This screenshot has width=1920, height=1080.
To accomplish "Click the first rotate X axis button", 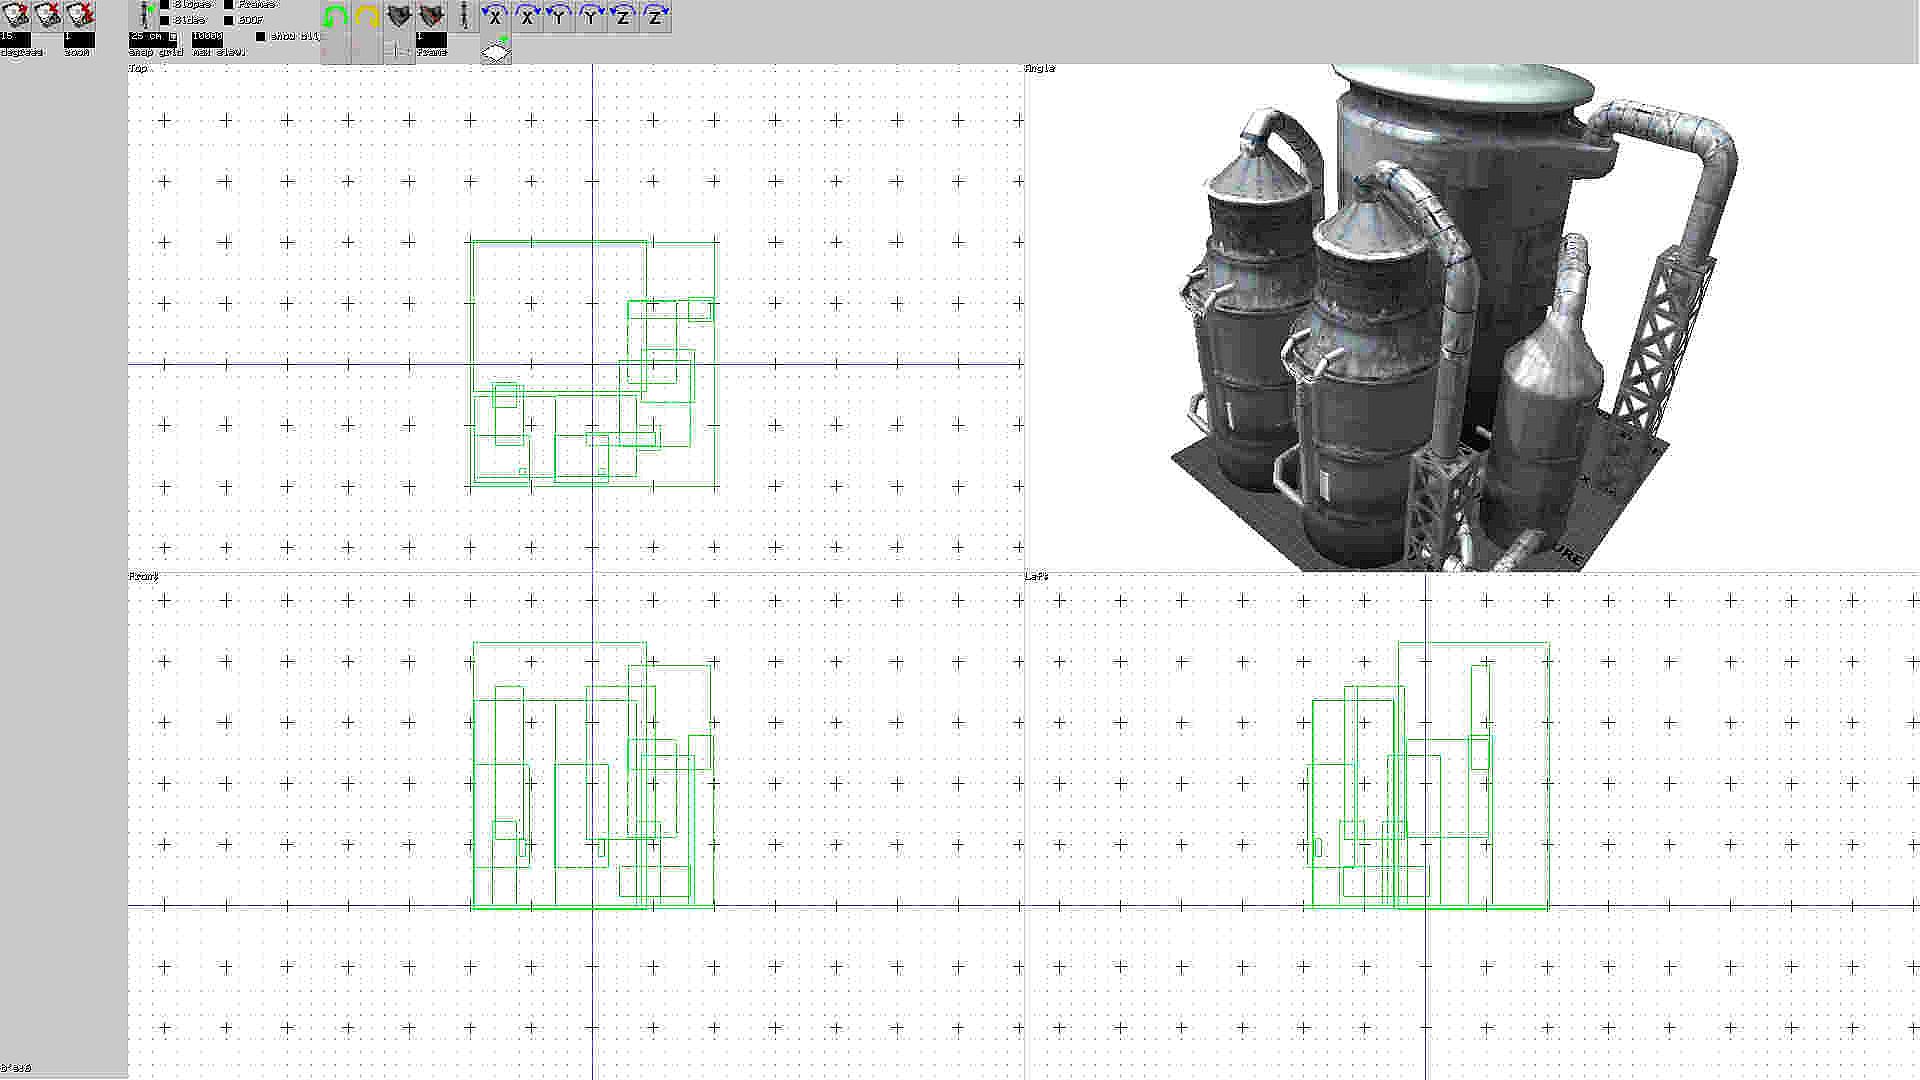I will (x=494, y=17).
